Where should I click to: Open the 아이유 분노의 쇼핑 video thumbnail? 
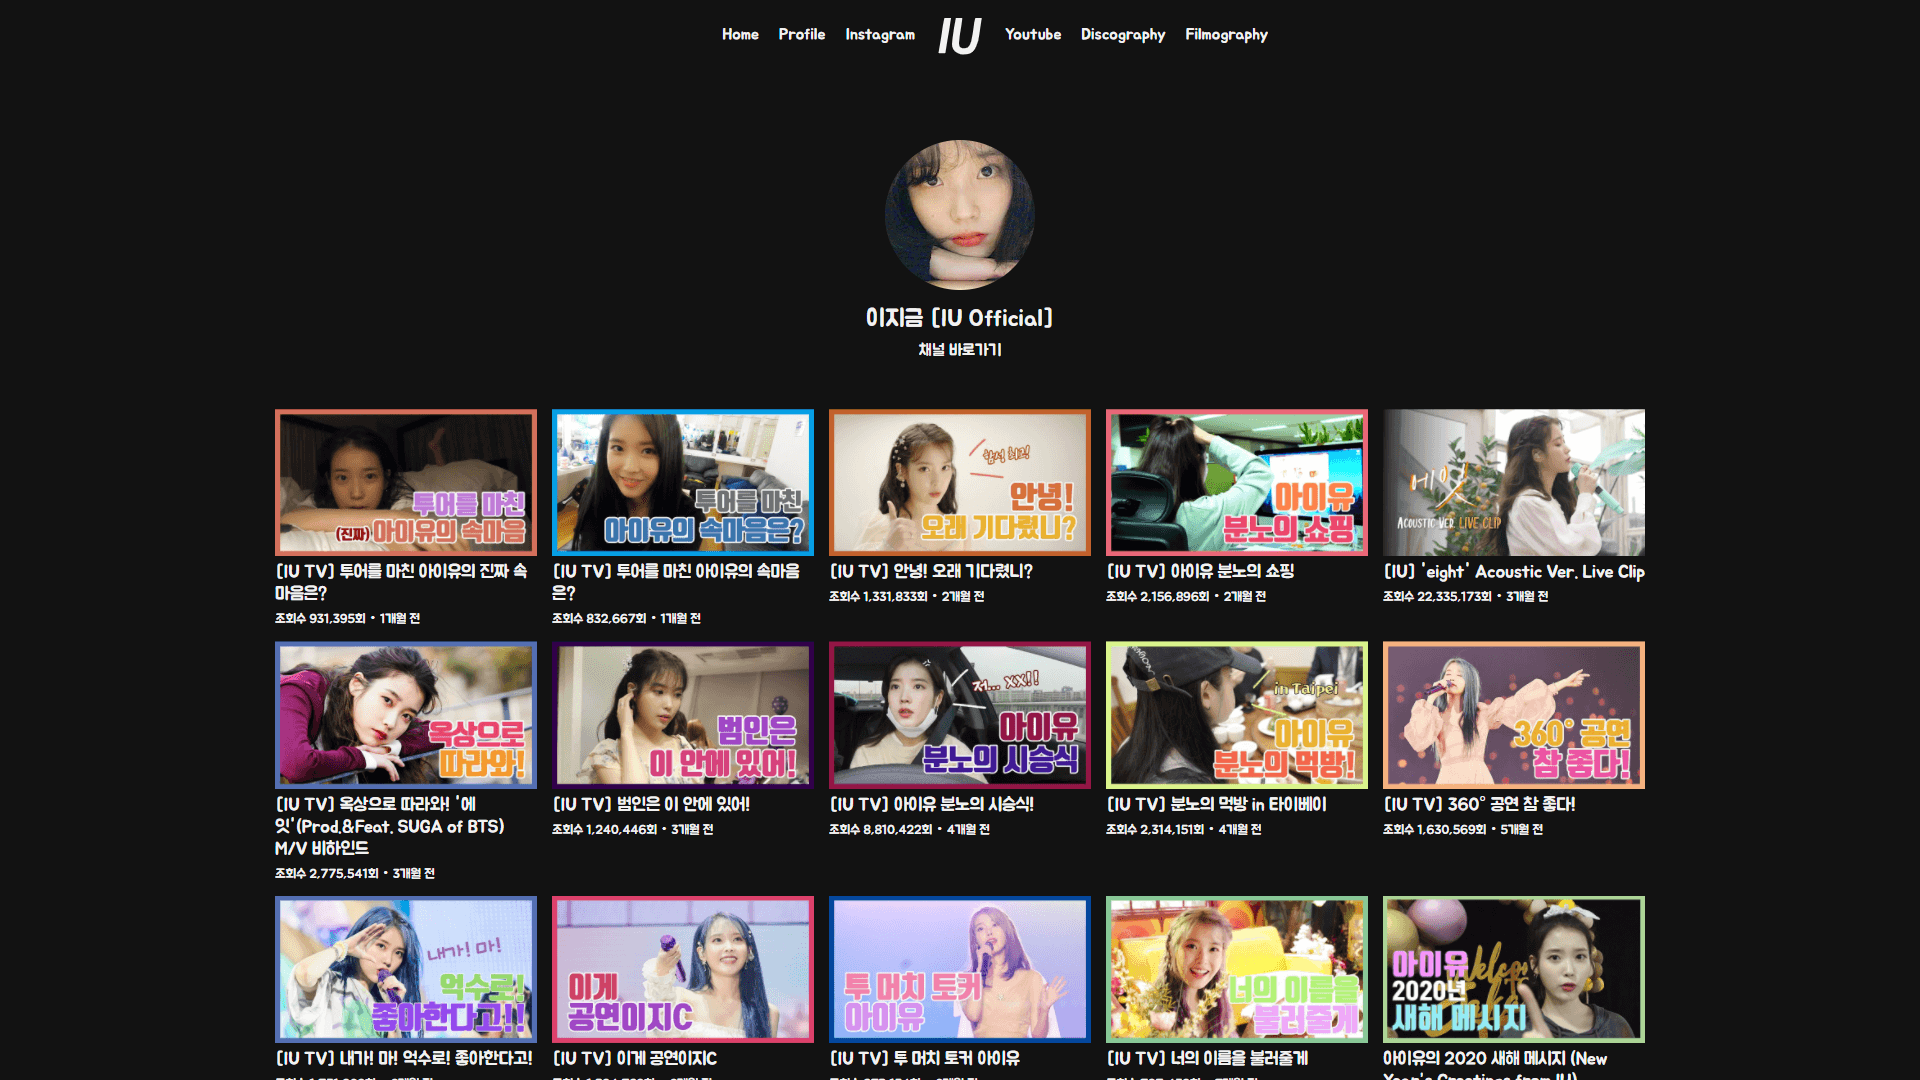[1236, 482]
